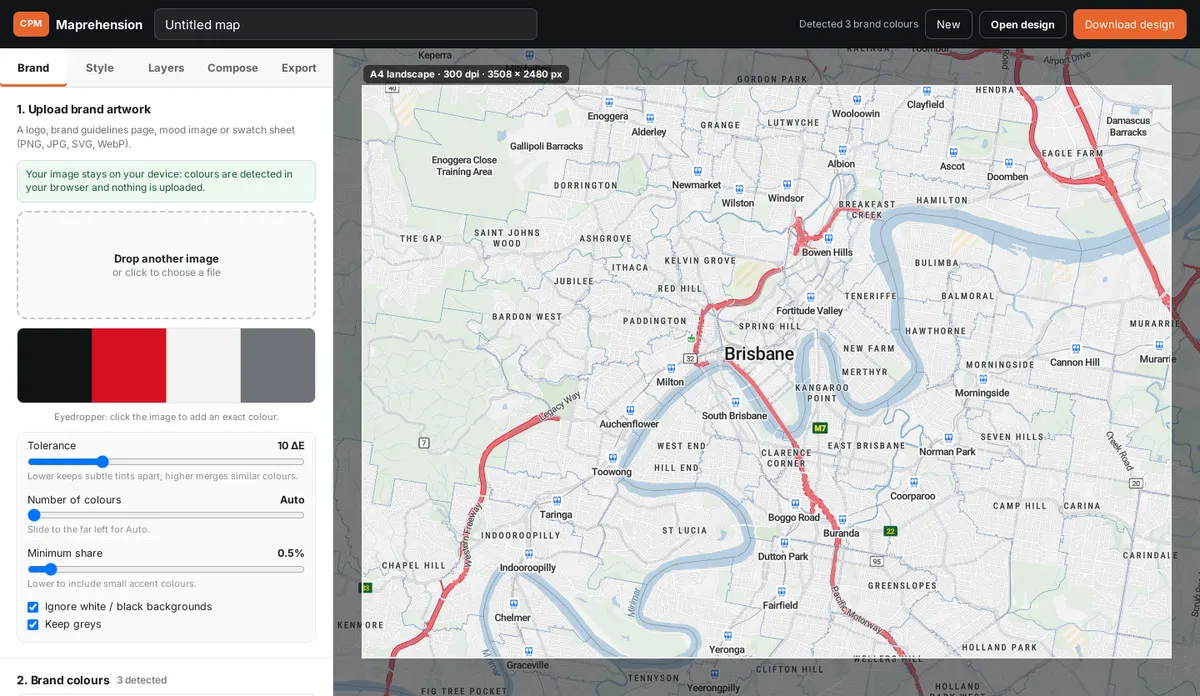Click the "Gallipoli Barracks" label on the map

coord(546,146)
